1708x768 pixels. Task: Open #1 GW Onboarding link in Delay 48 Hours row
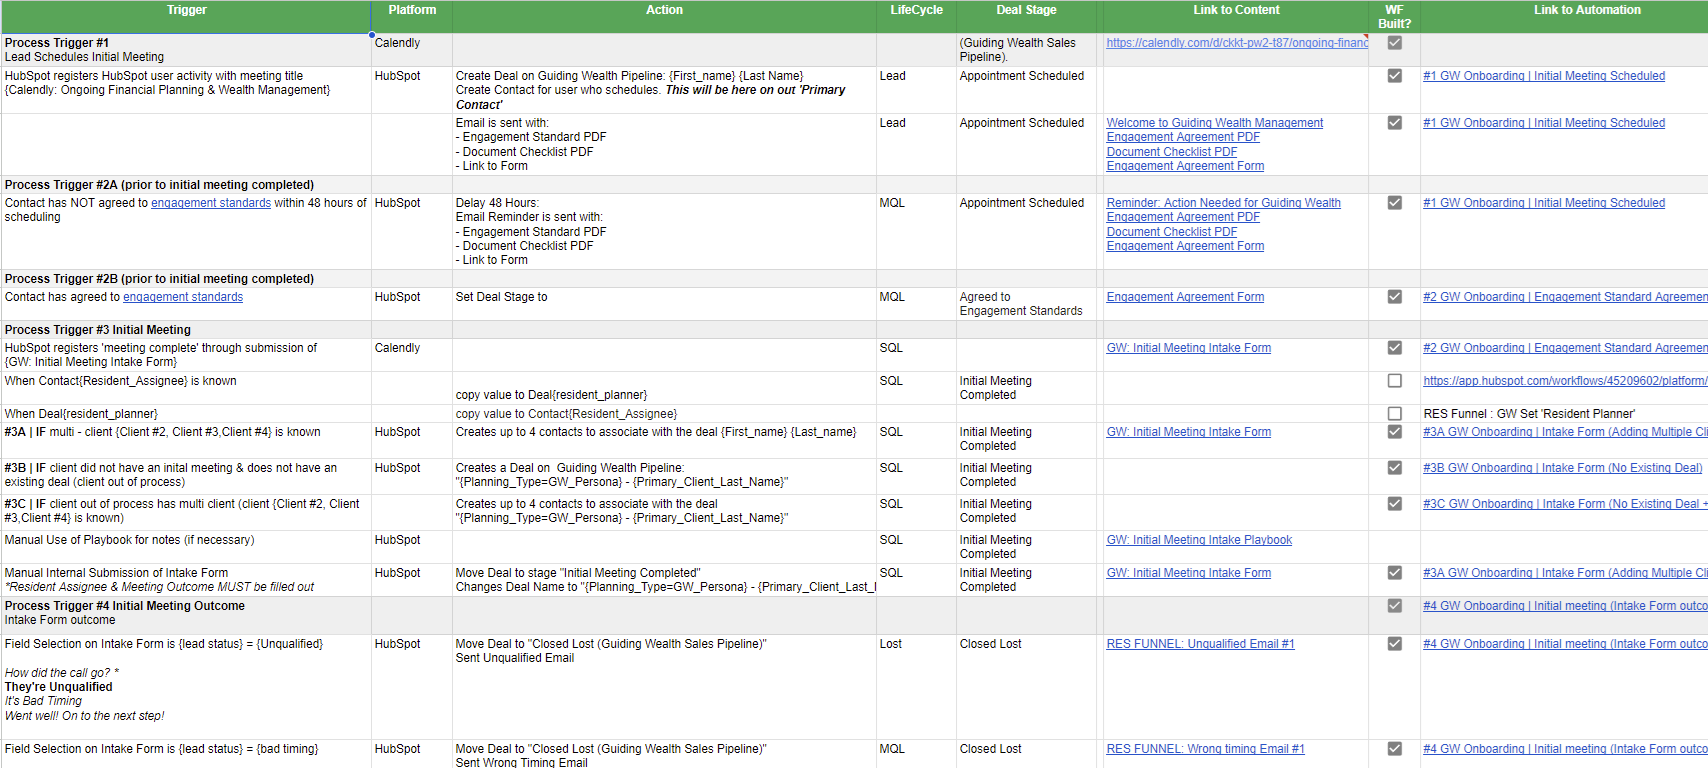click(x=1544, y=203)
